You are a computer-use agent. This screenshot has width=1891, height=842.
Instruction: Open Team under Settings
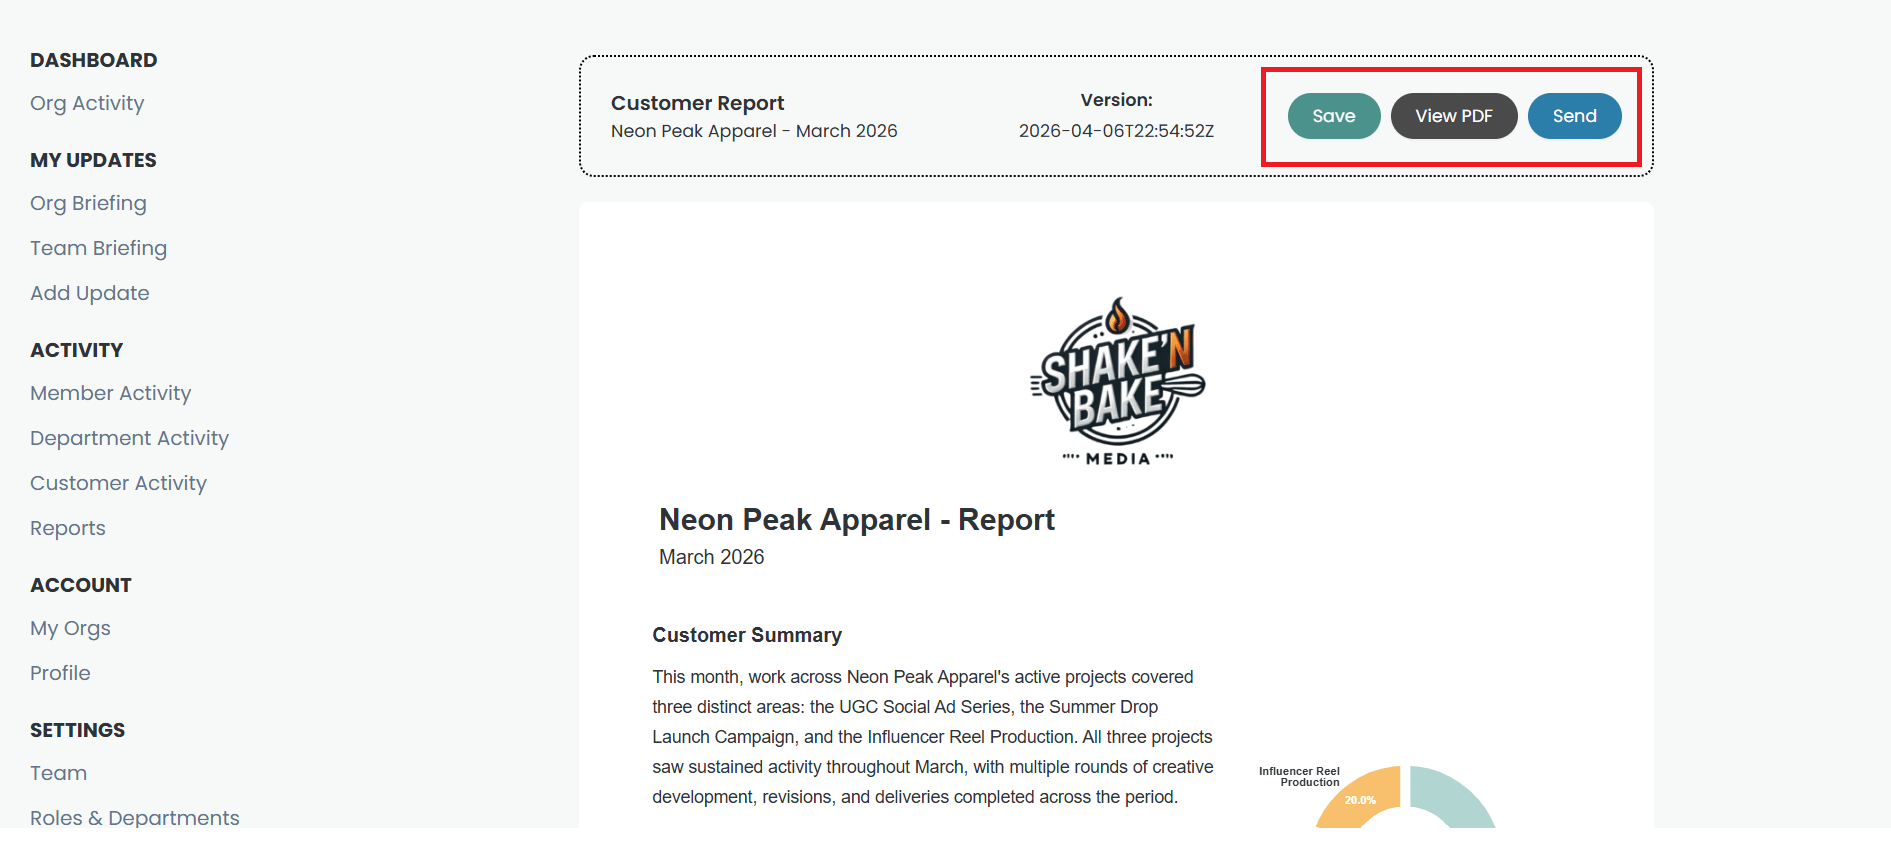58,773
